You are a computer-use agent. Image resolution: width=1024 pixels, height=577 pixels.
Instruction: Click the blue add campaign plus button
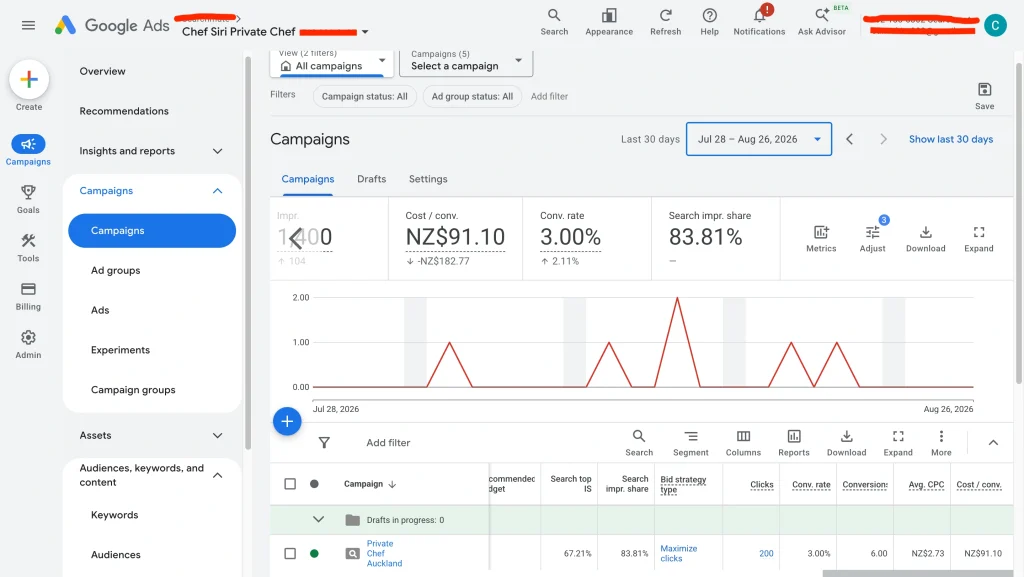(x=287, y=422)
